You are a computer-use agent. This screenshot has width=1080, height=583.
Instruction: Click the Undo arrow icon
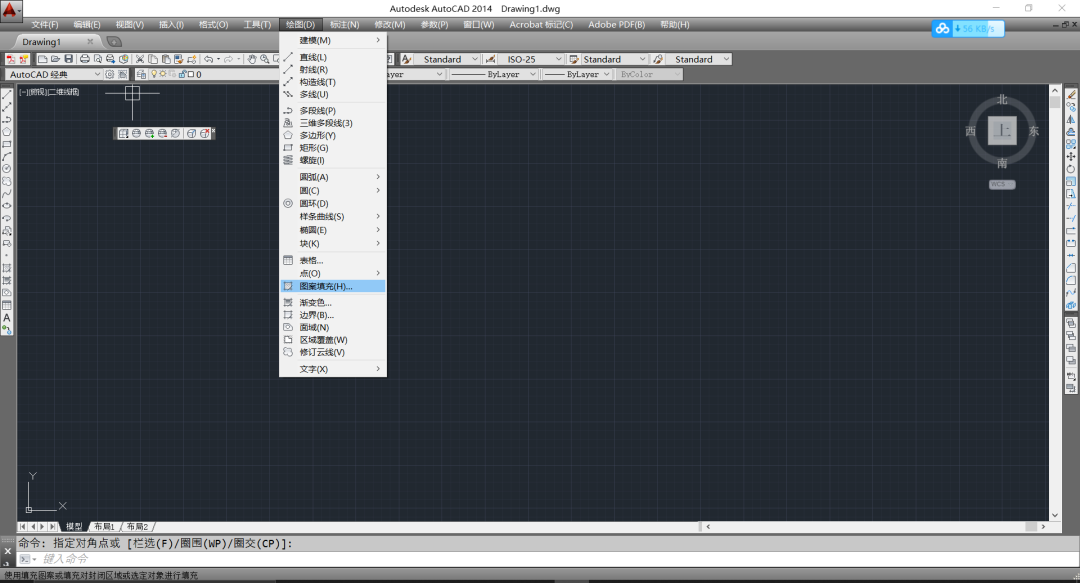coord(209,59)
